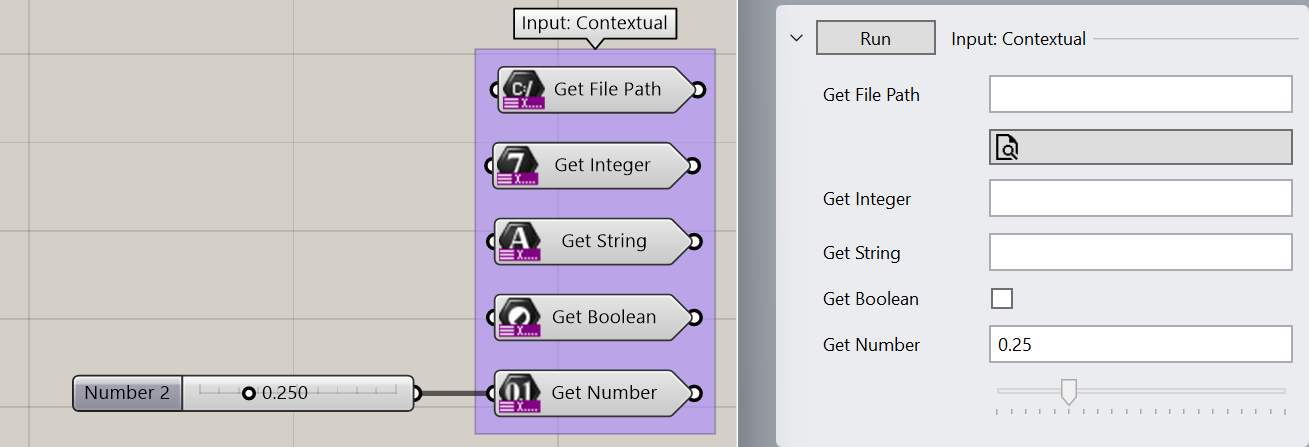Click the Get Number panel slider handle
Viewport: 1309px width, 447px height.
click(1069, 391)
